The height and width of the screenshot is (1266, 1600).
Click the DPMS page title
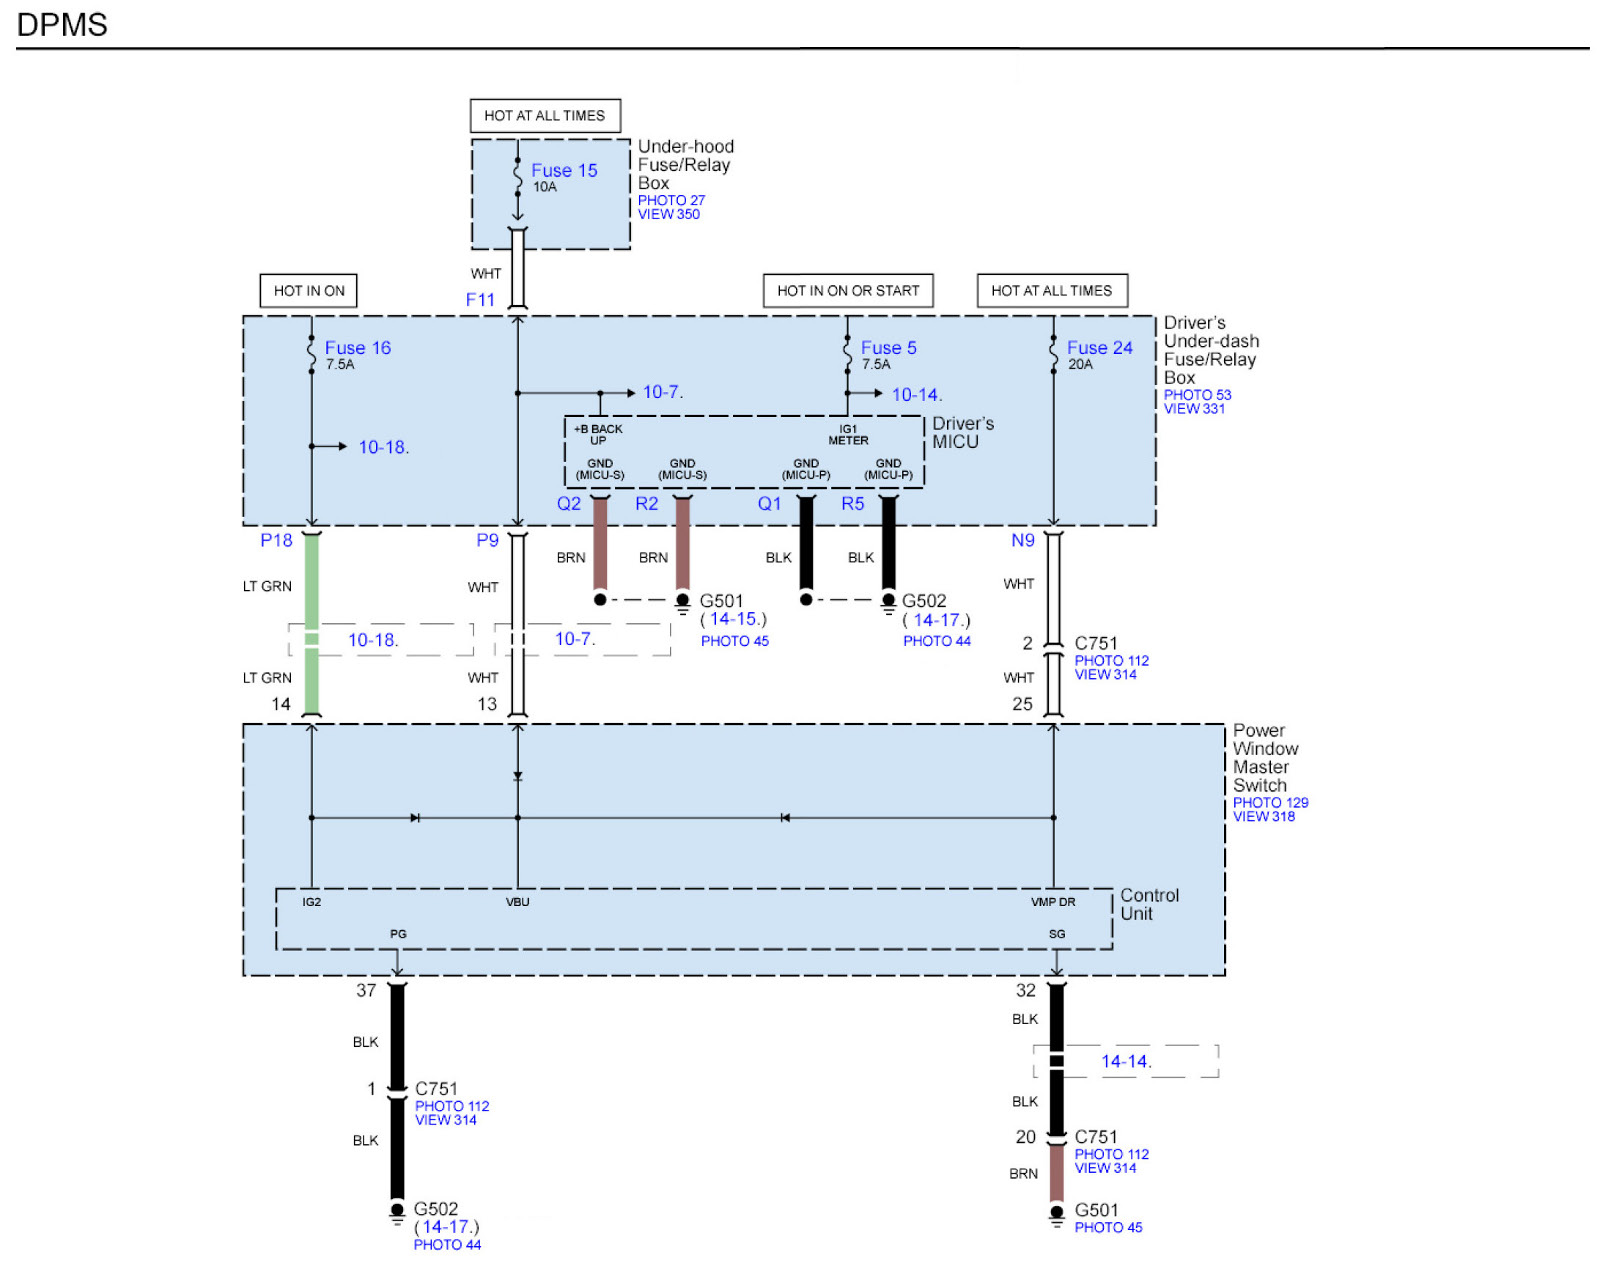pos(62,25)
